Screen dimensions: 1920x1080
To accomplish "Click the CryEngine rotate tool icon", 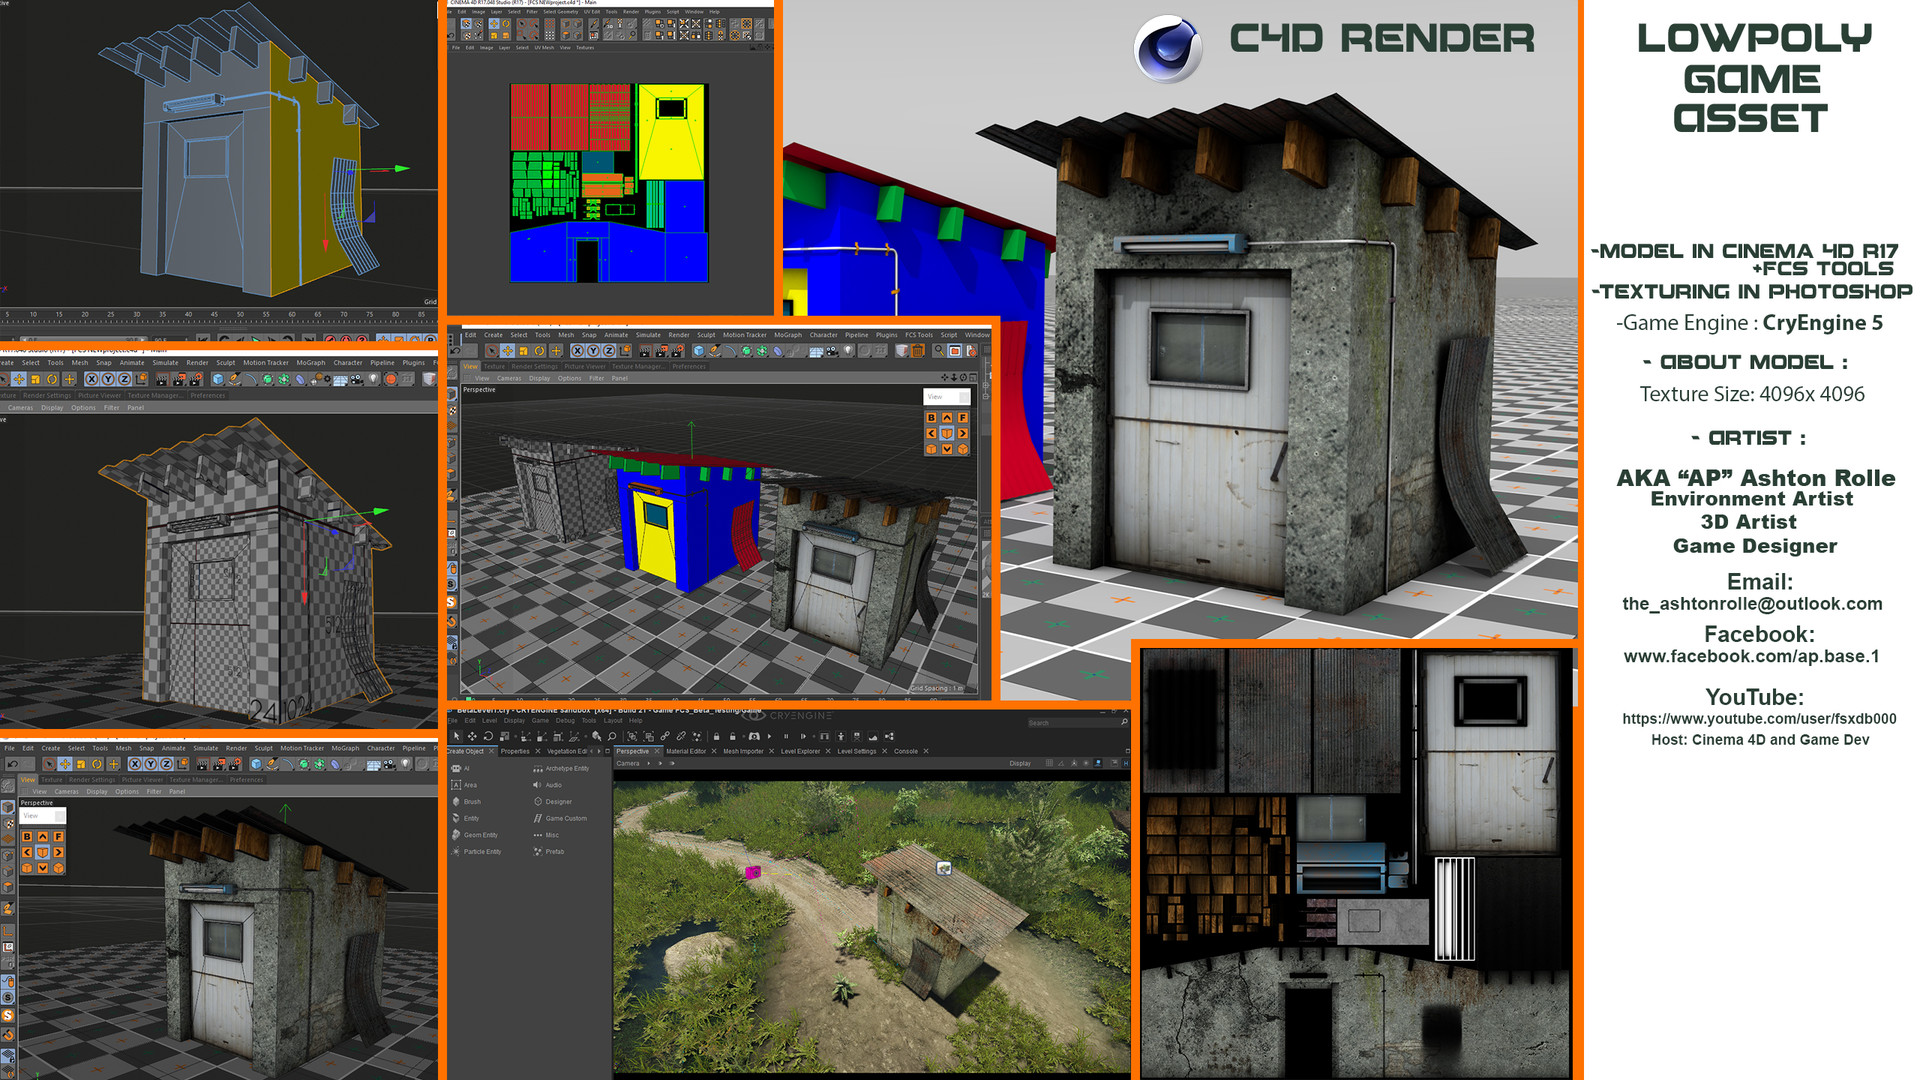I will pyautogui.click(x=488, y=736).
